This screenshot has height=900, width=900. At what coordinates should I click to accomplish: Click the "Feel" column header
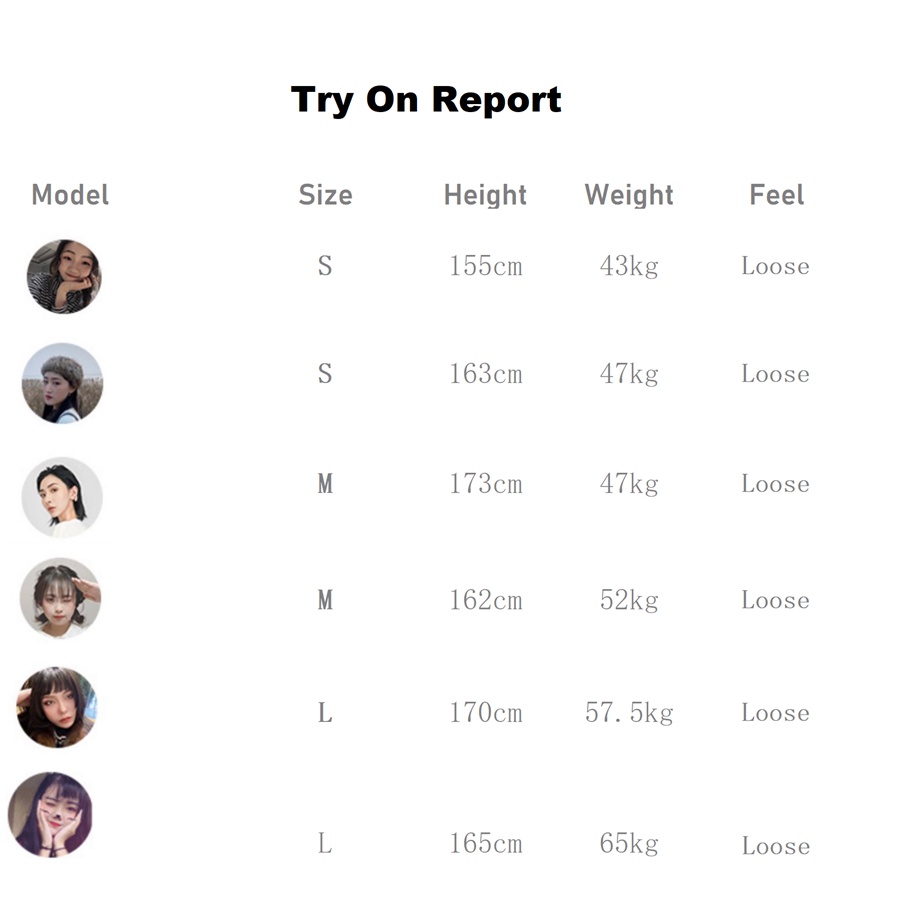click(776, 195)
